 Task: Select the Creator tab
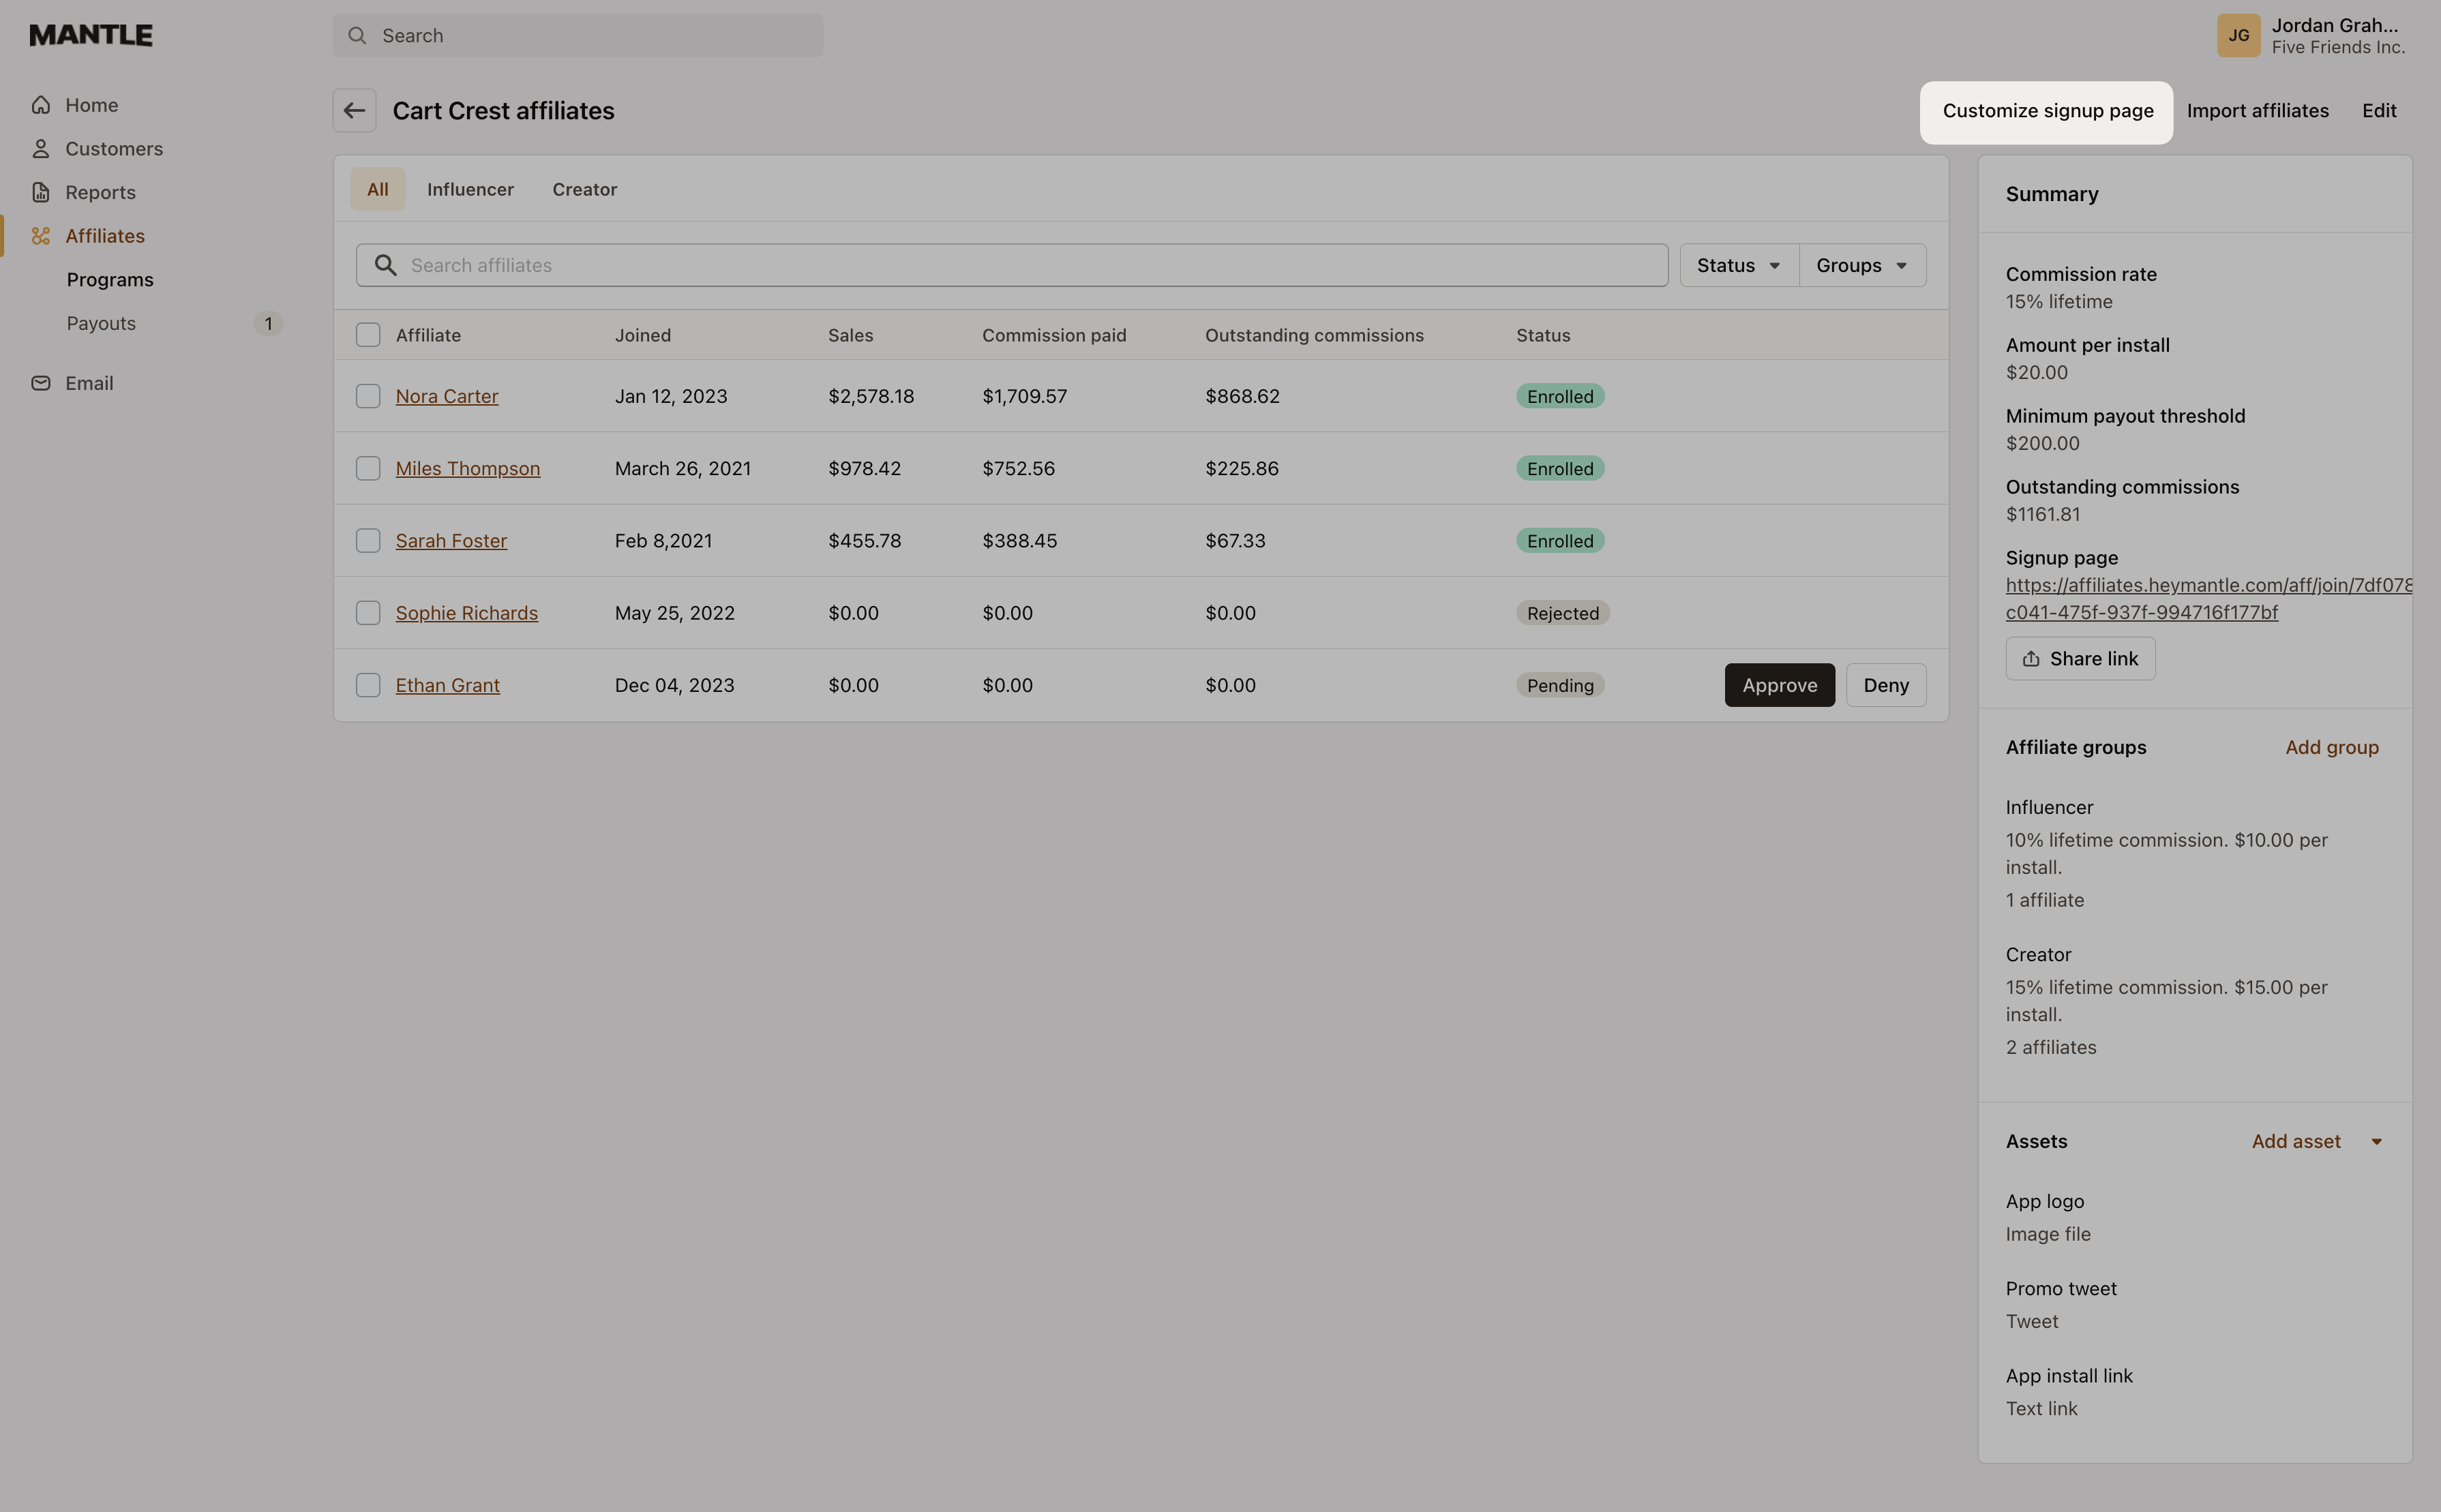[x=584, y=189]
